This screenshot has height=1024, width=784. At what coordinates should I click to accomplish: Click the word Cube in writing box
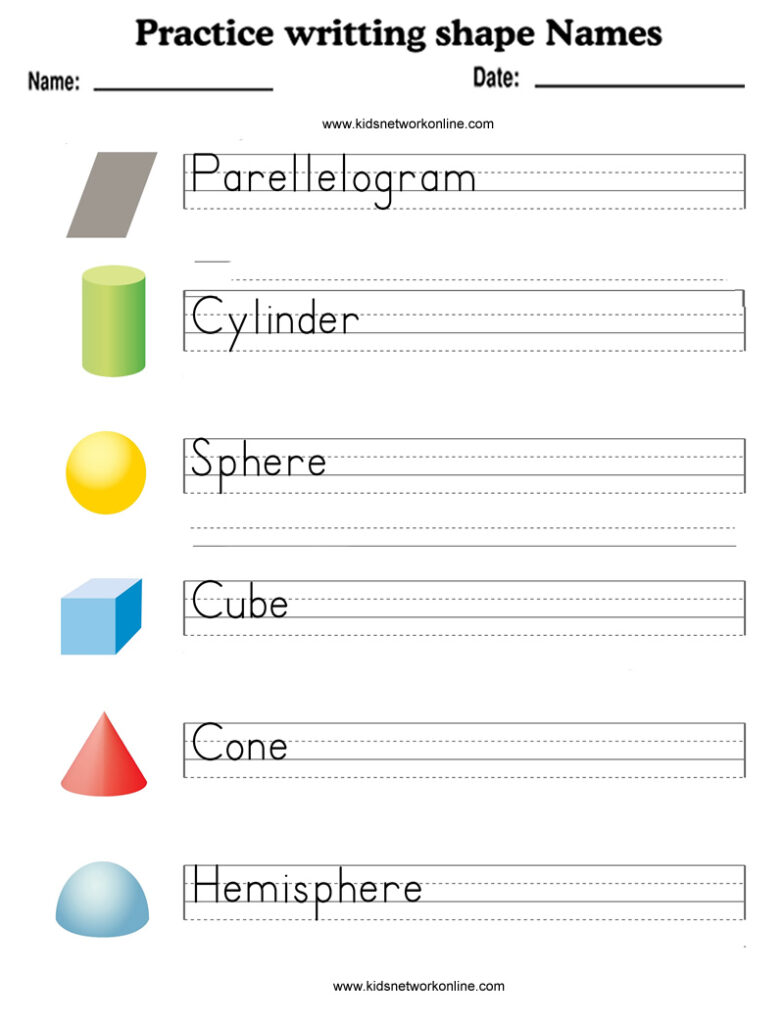pyautogui.click(x=239, y=600)
